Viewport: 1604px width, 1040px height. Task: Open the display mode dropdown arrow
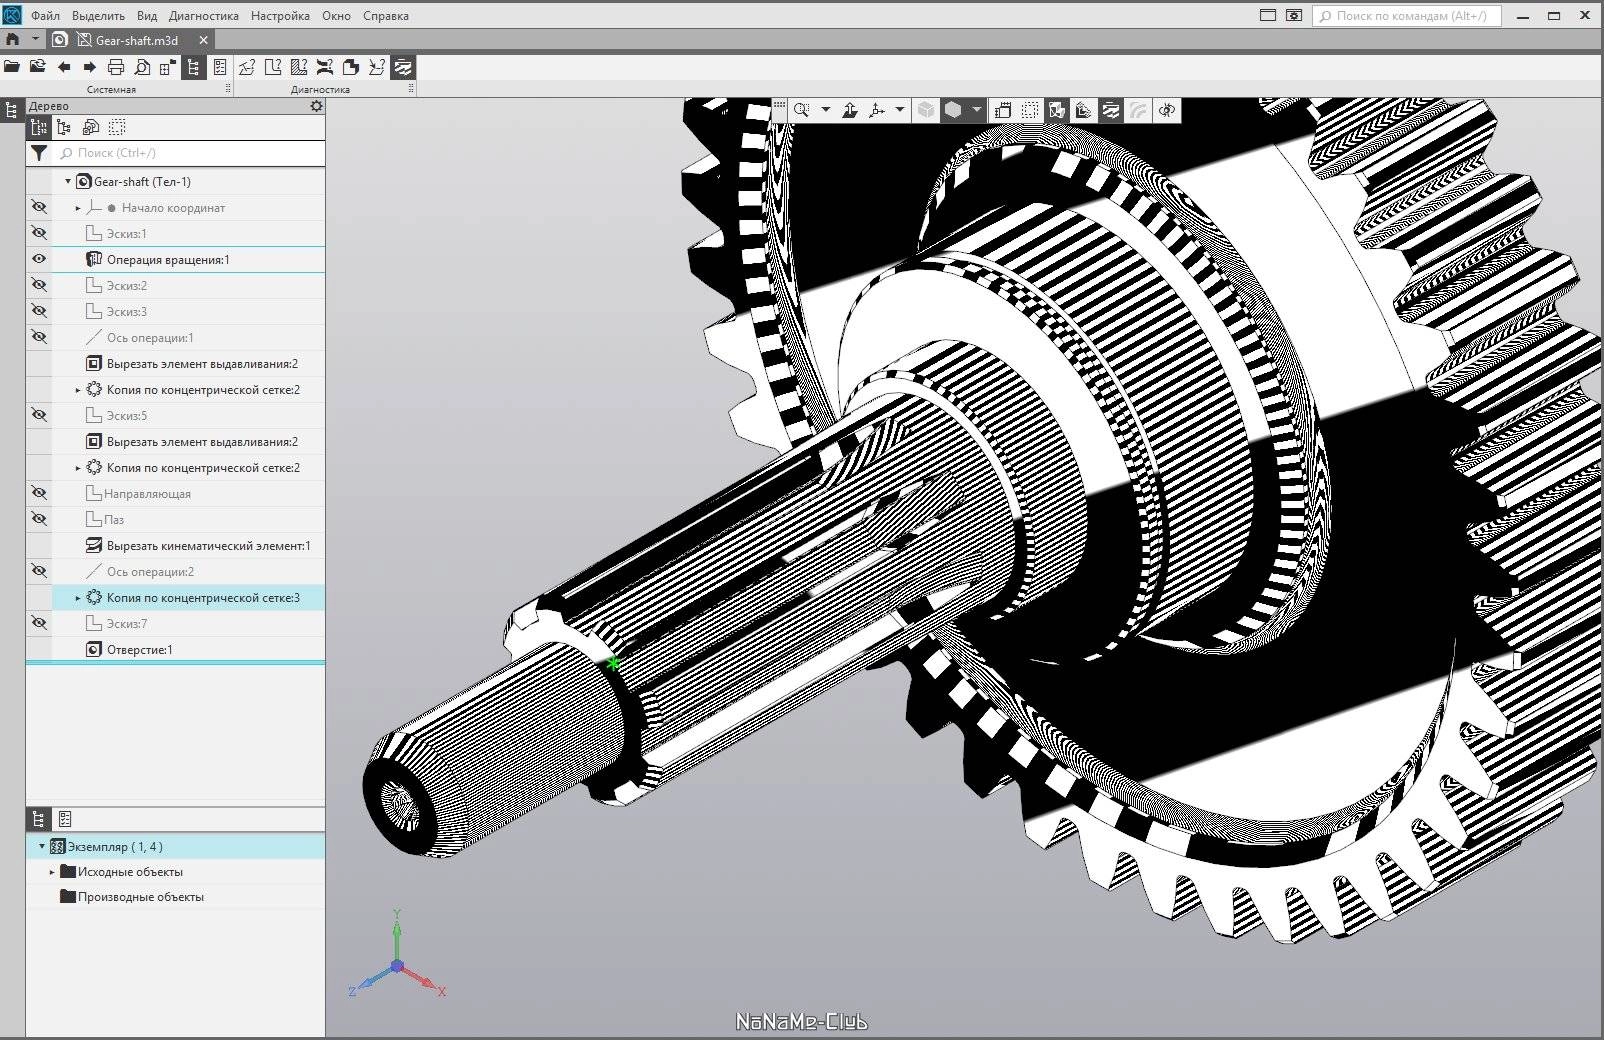point(977,110)
